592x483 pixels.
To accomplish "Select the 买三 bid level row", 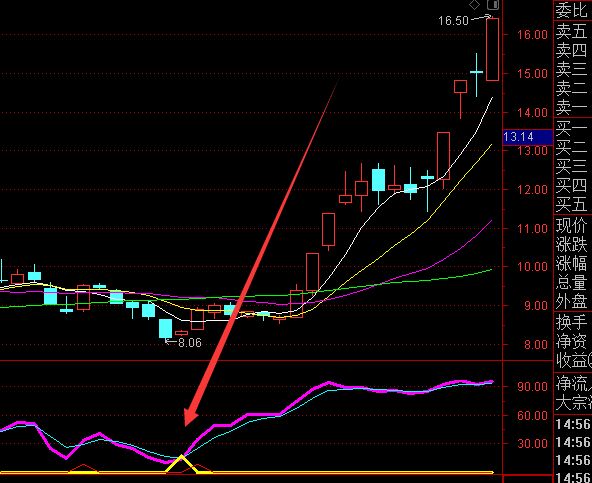I will coord(573,167).
